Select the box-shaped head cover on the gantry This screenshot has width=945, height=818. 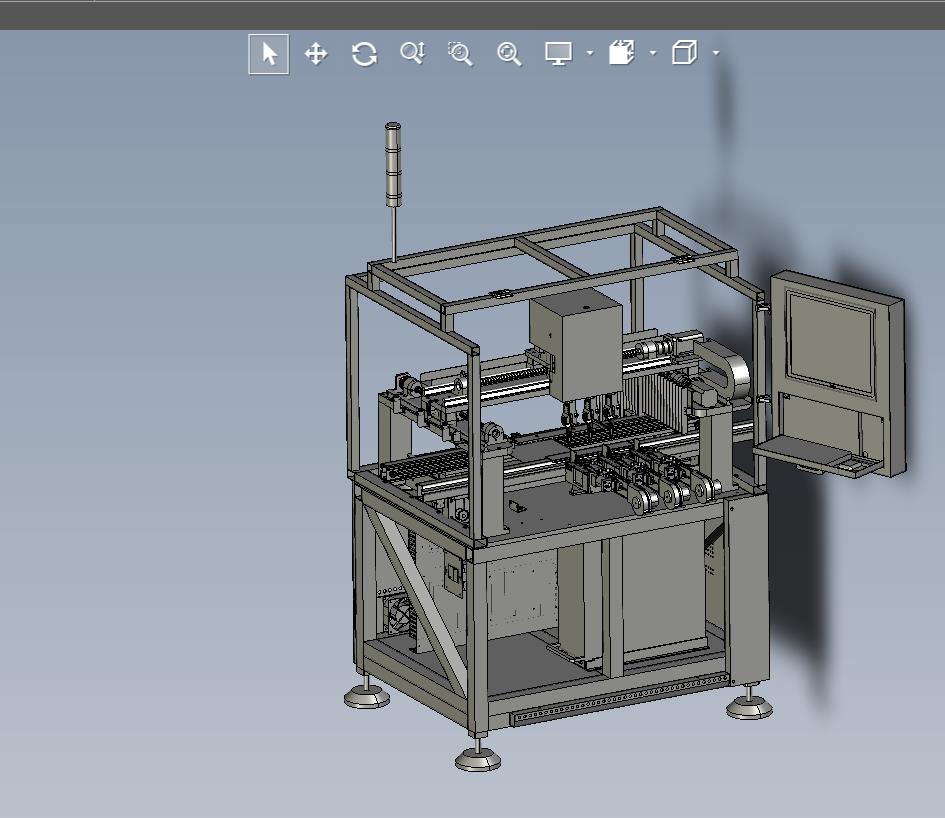[576, 347]
